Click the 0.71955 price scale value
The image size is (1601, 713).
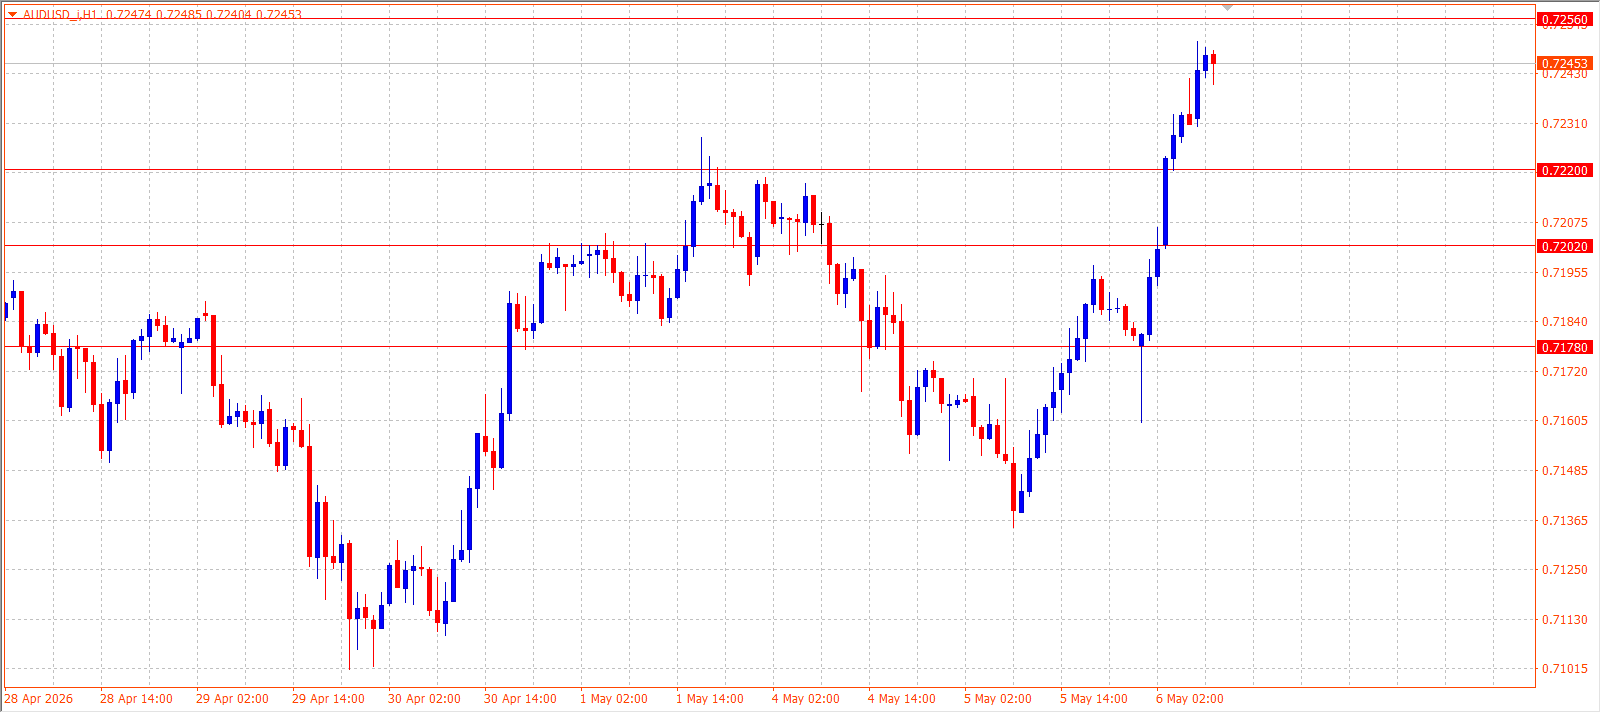point(1565,273)
